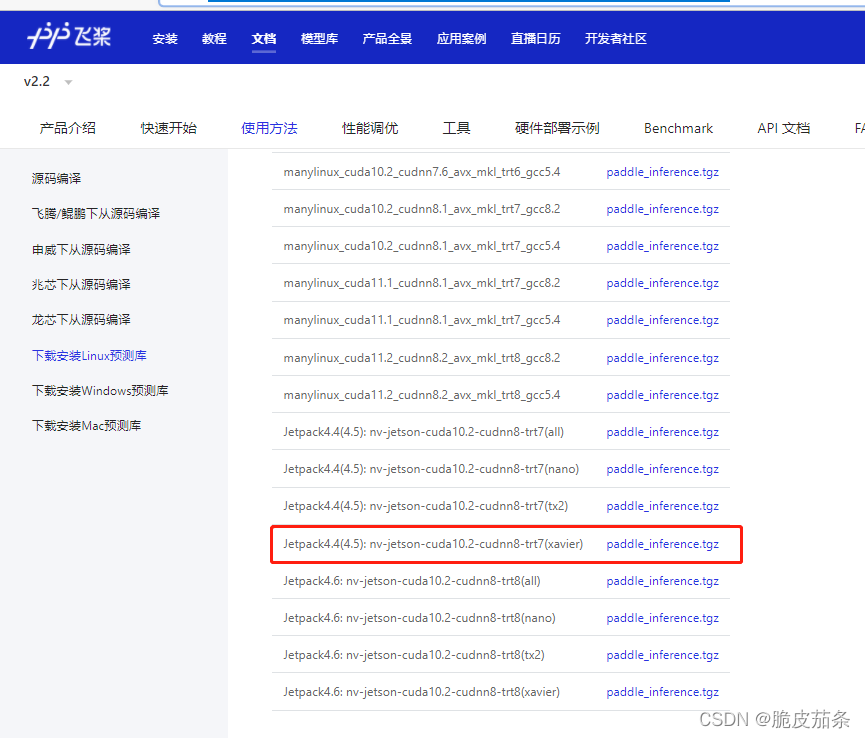The width and height of the screenshot is (865, 738).
Task: Download paddle_inference.tgz for Jetpack4.6 trt8(tx2)
Action: (663, 655)
